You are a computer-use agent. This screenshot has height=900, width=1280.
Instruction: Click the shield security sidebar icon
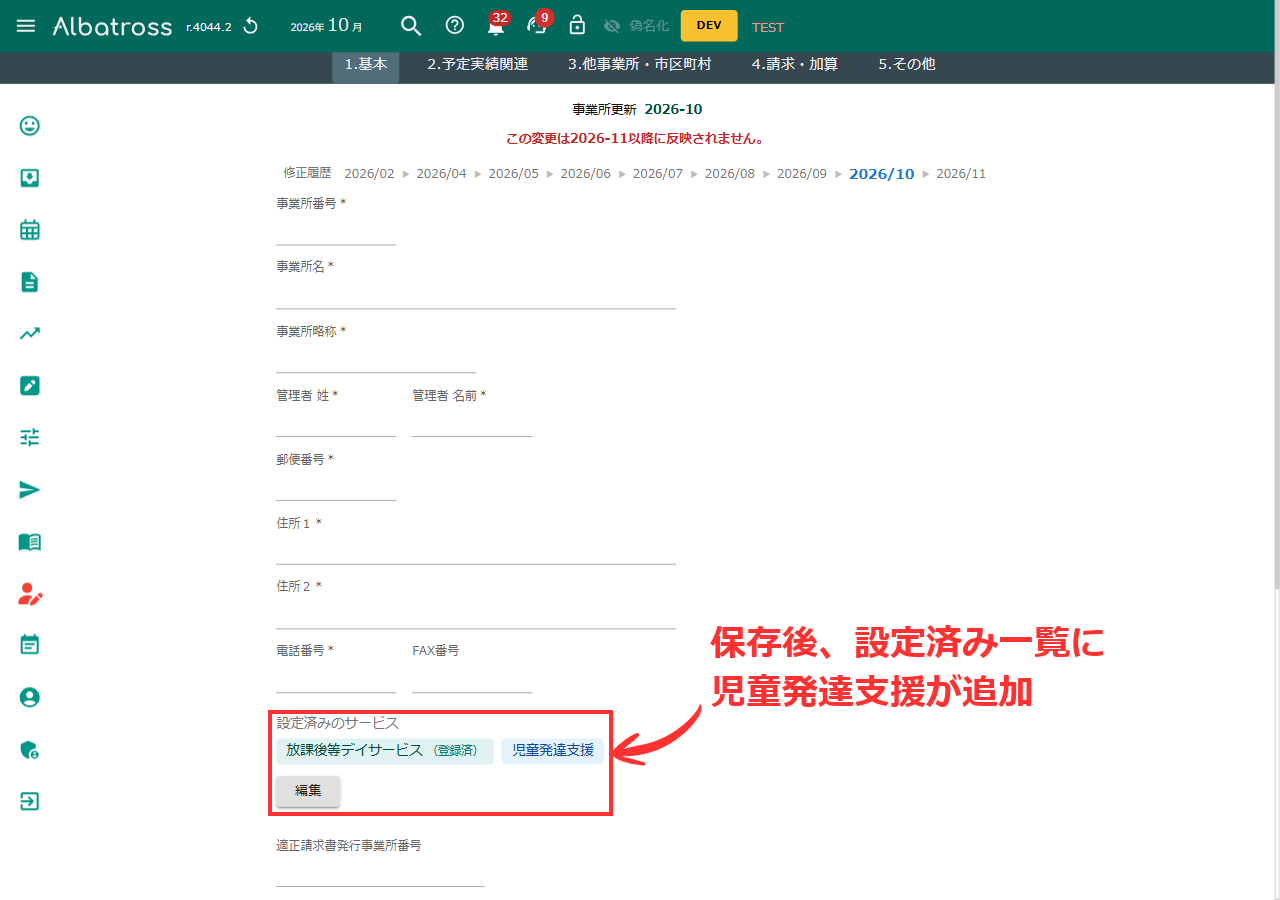[30, 750]
